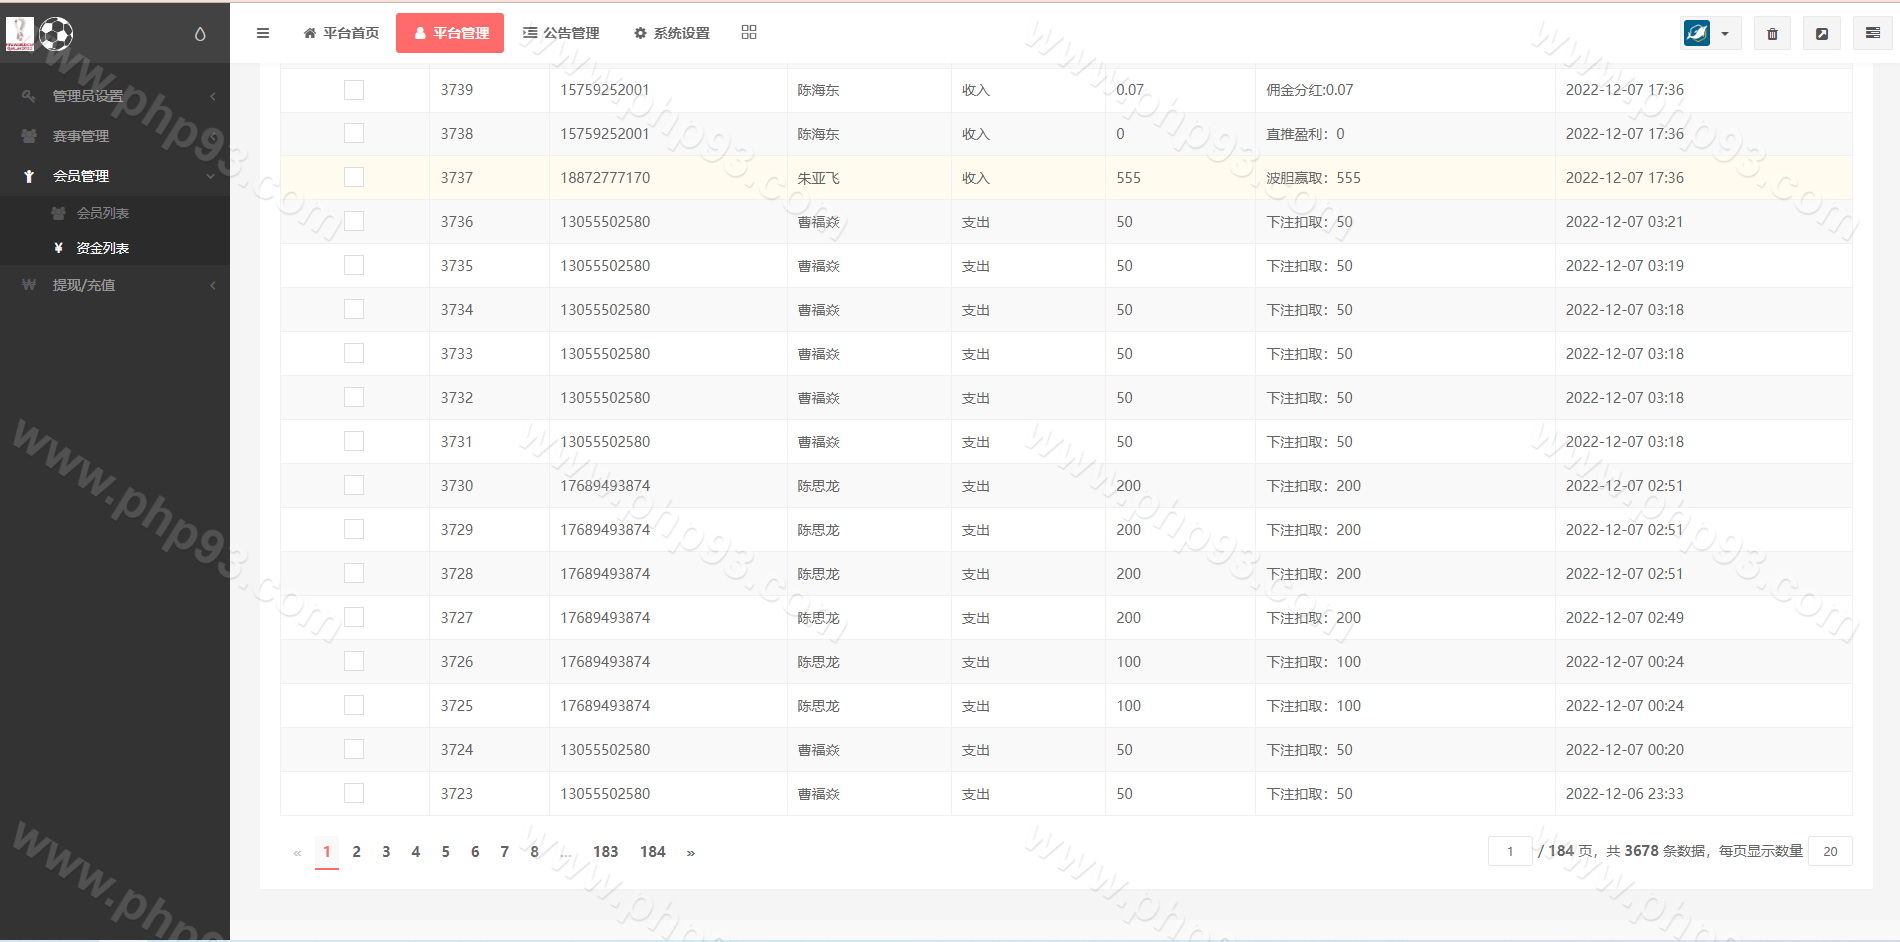Switch to the 公告管理 tab
Image resolution: width=1900 pixels, height=942 pixels.
click(561, 33)
